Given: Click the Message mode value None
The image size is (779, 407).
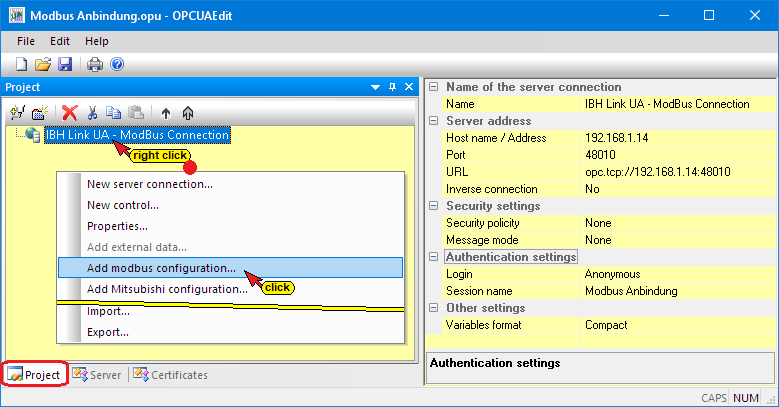Looking at the screenshot, I should [598, 240].
